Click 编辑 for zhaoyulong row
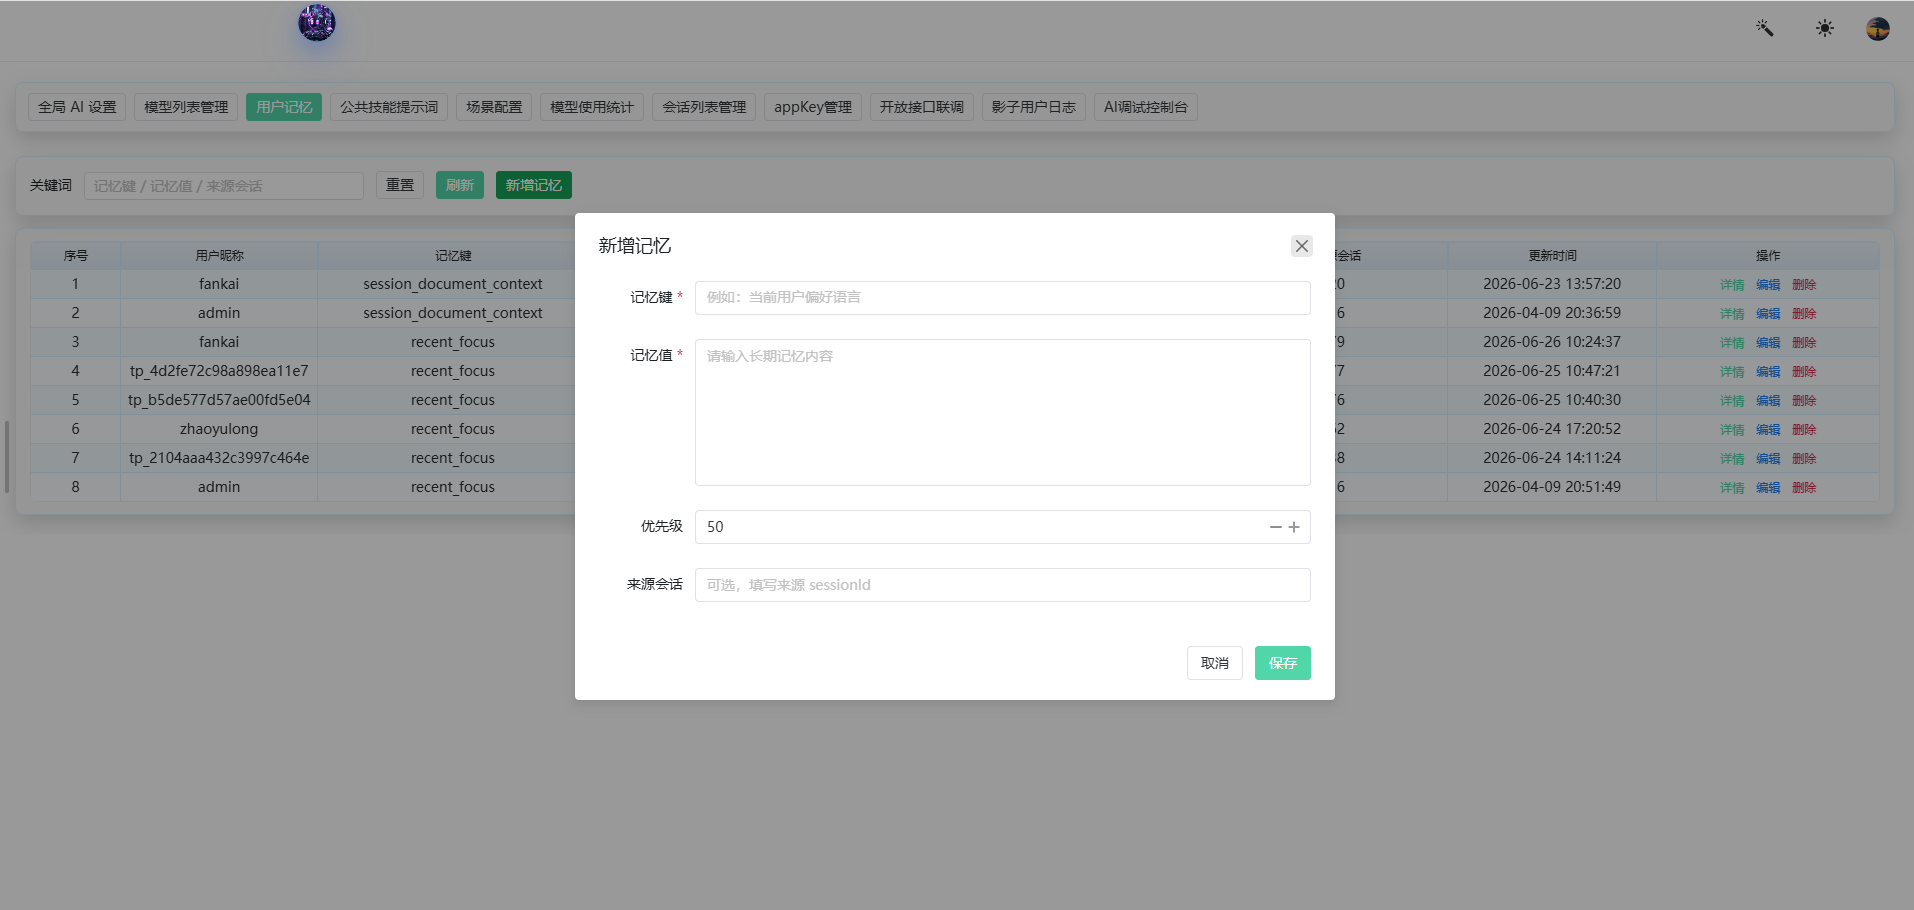The height and width of the screenshot is (910, 1914). point(1768,430)
